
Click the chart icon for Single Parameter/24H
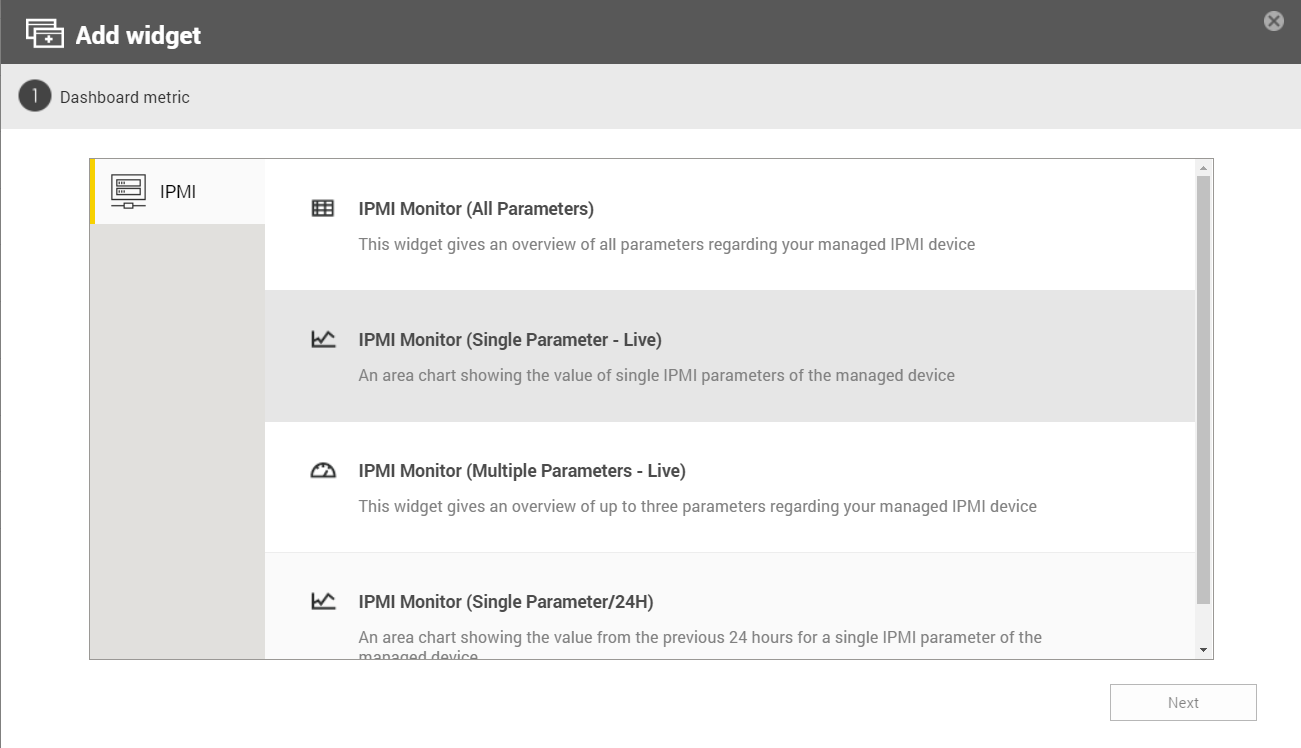click(x=323, y=601)
